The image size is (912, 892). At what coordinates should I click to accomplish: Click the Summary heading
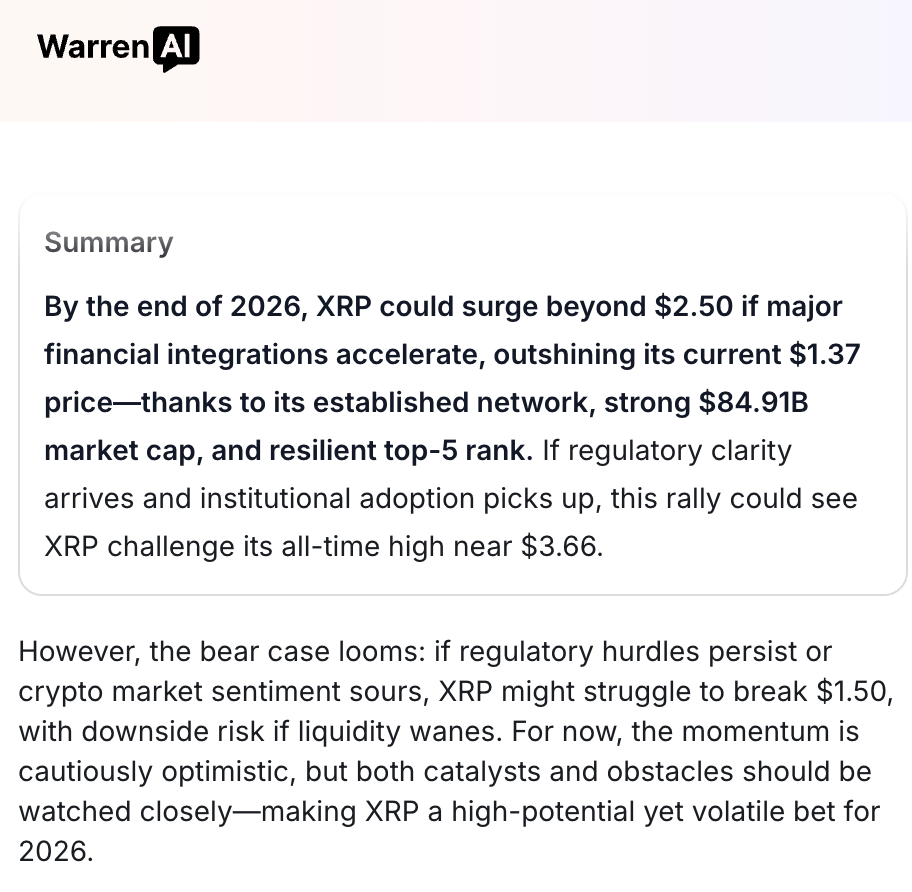point(109,242)
